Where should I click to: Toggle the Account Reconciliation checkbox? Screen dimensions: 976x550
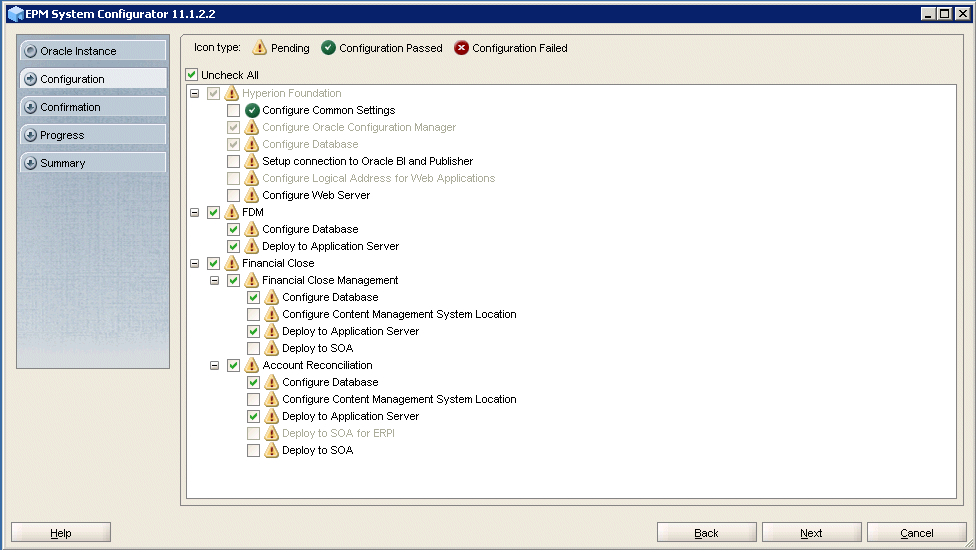coord(233,365)
